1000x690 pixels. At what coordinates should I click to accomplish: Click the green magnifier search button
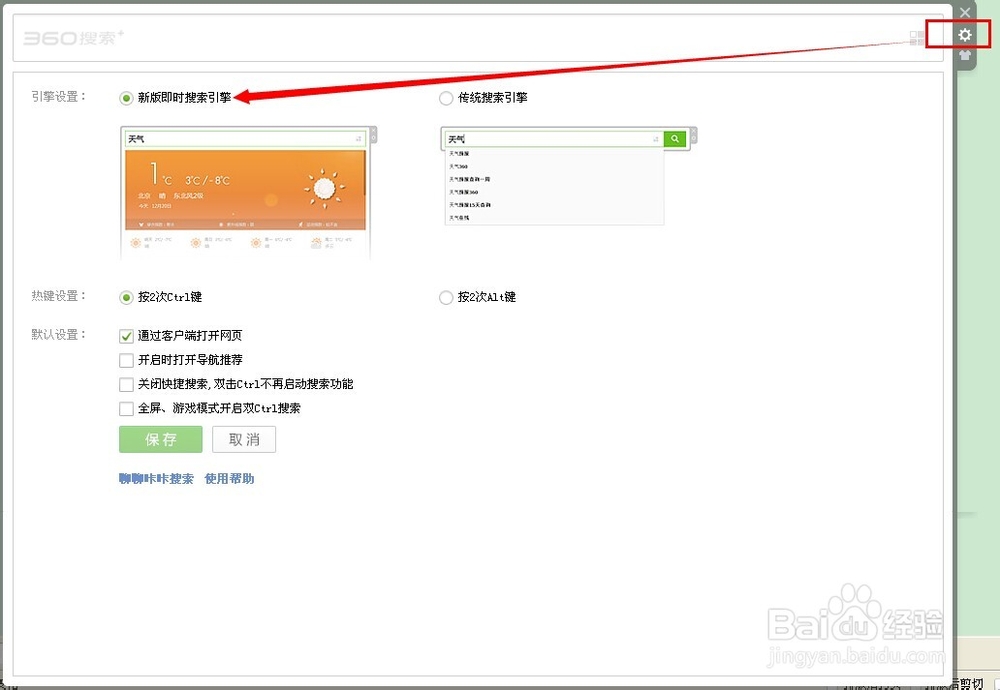click(674, 137)
